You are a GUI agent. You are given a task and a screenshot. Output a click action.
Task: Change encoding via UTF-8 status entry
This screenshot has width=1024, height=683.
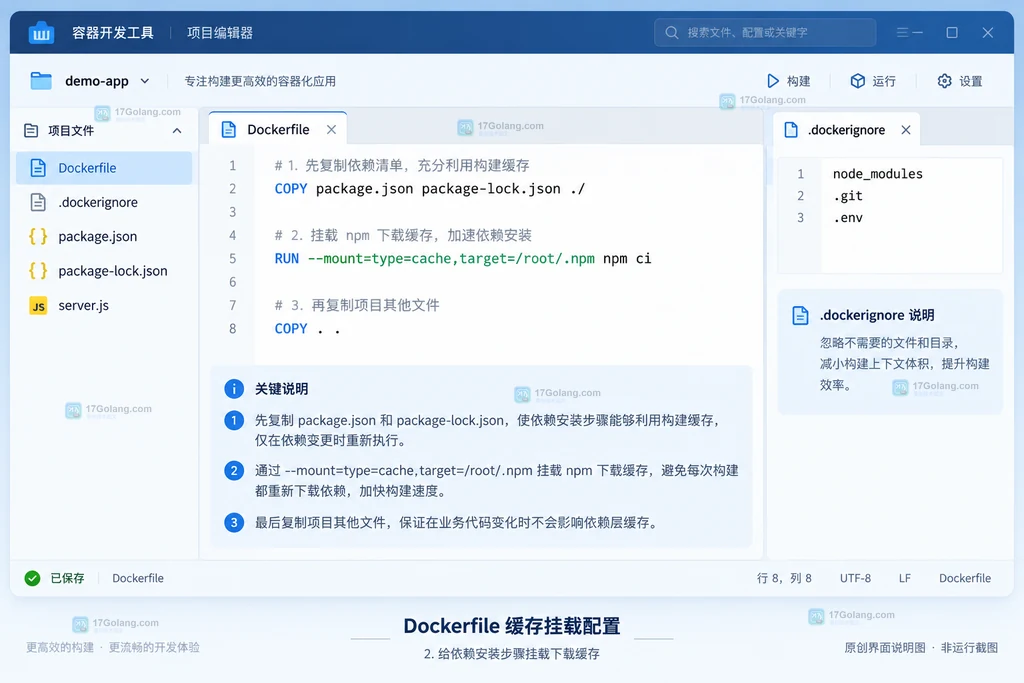point(855,578)
